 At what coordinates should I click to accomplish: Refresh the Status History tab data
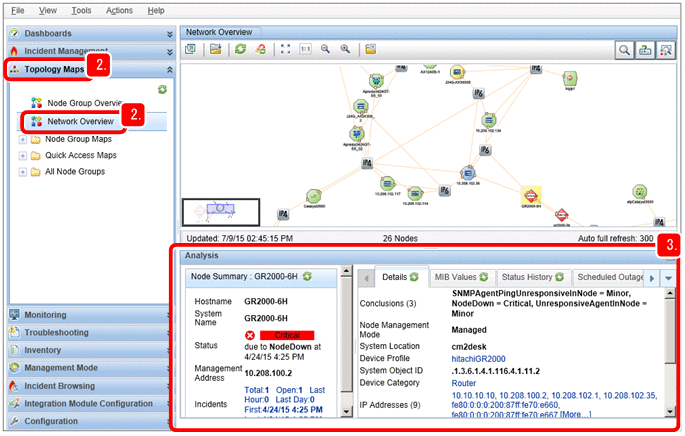[x=559, y=277]
